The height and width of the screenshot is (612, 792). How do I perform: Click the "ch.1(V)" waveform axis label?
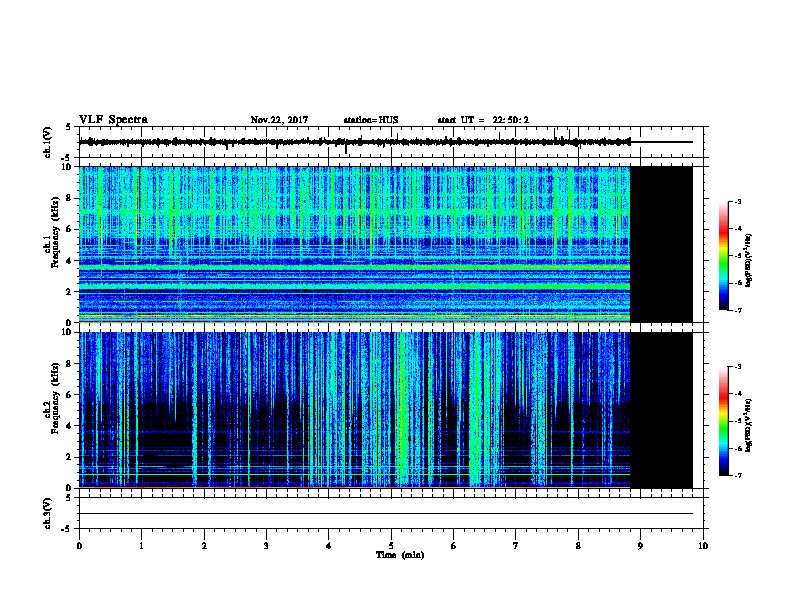tap(48, 142)
